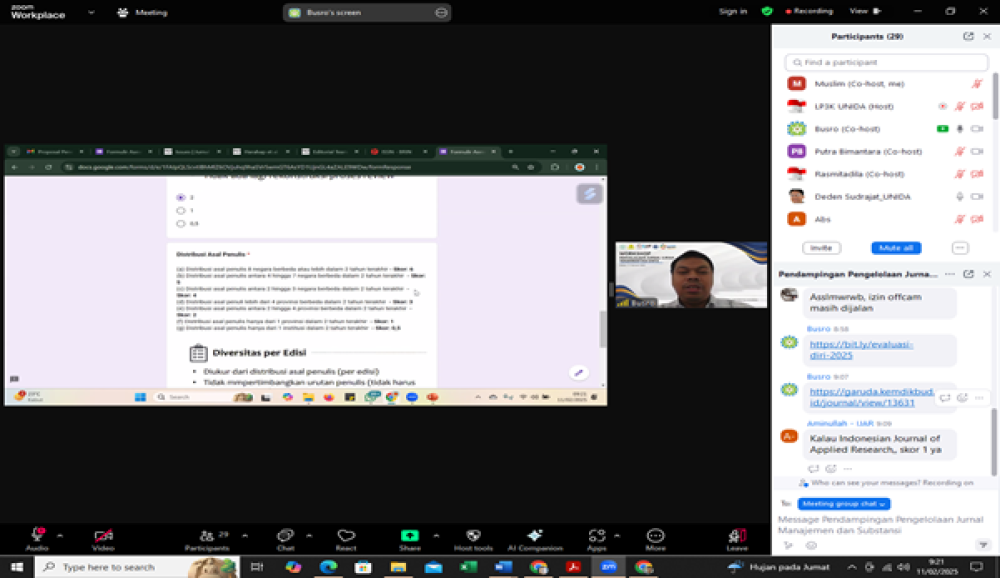Open chat format options icon in composer
This screenshot has width=1000, height=578.
(788, 545)
